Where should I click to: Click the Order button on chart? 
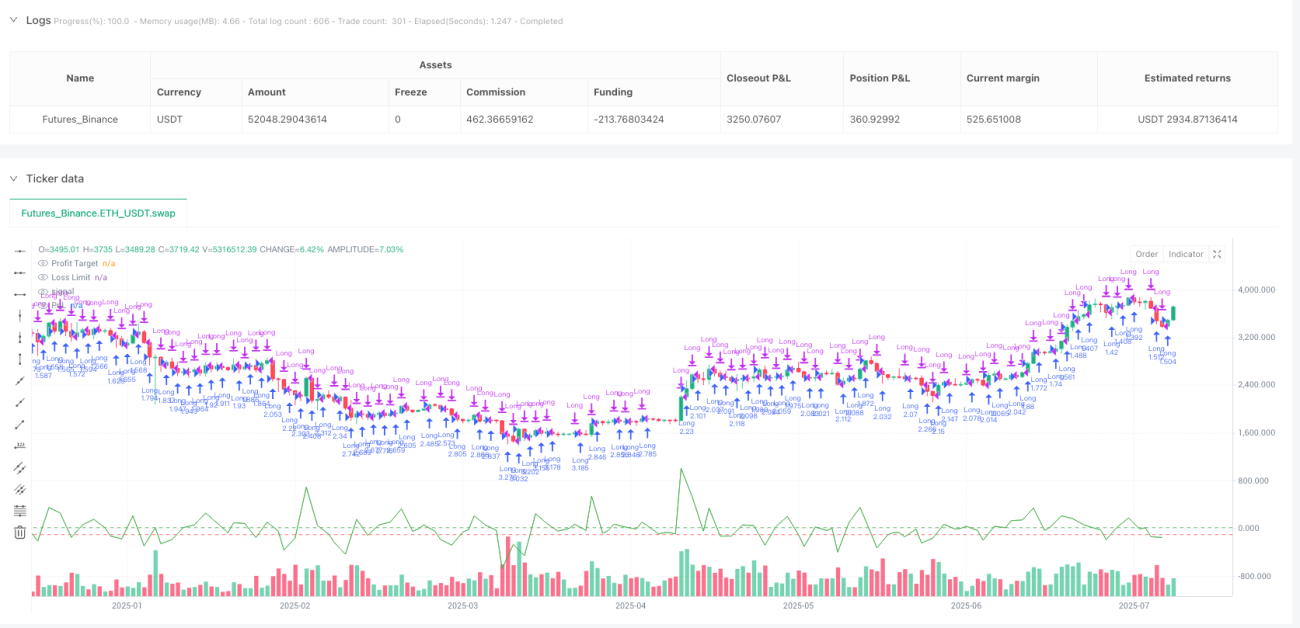[x=1146, y=254]
